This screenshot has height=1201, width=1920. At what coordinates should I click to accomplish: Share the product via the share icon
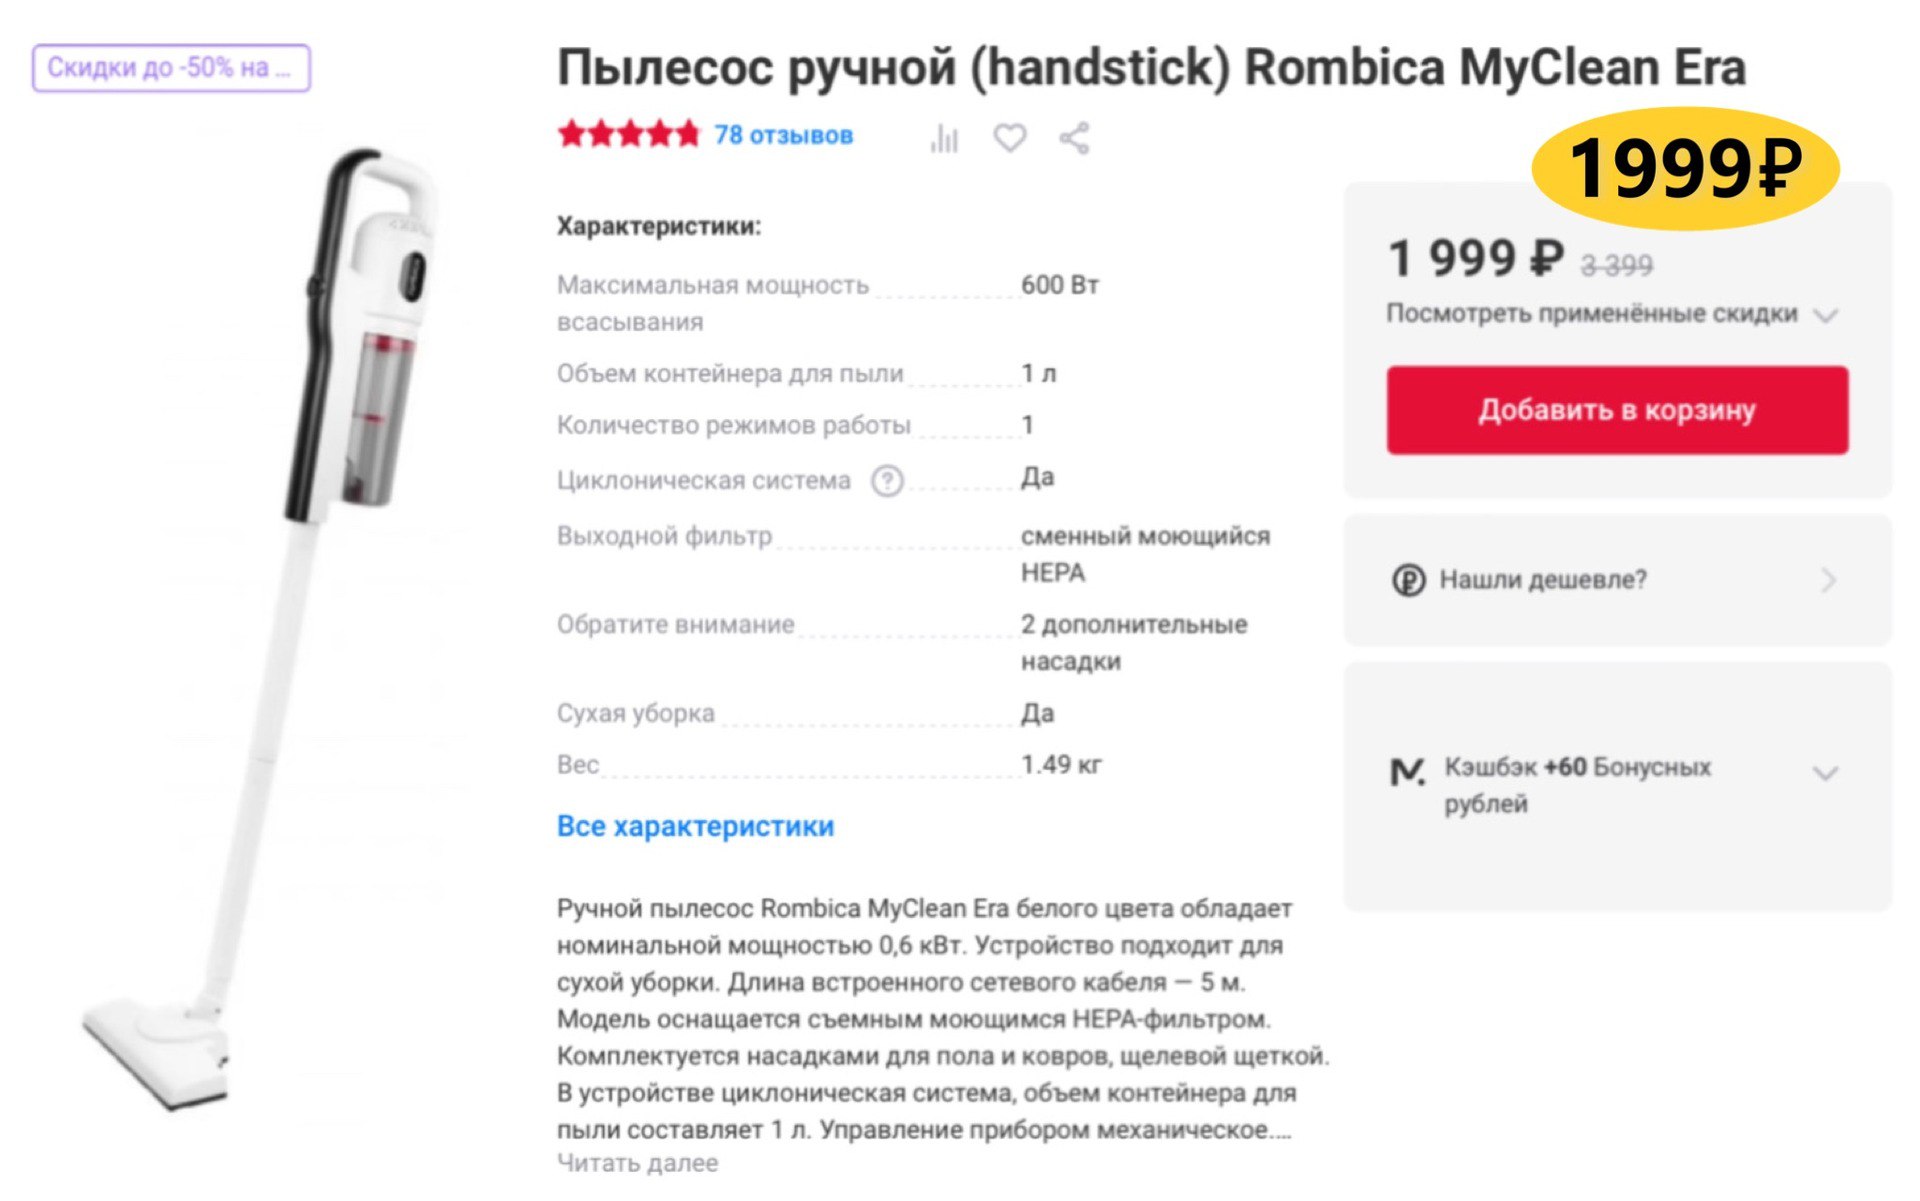coord(1074,139)
